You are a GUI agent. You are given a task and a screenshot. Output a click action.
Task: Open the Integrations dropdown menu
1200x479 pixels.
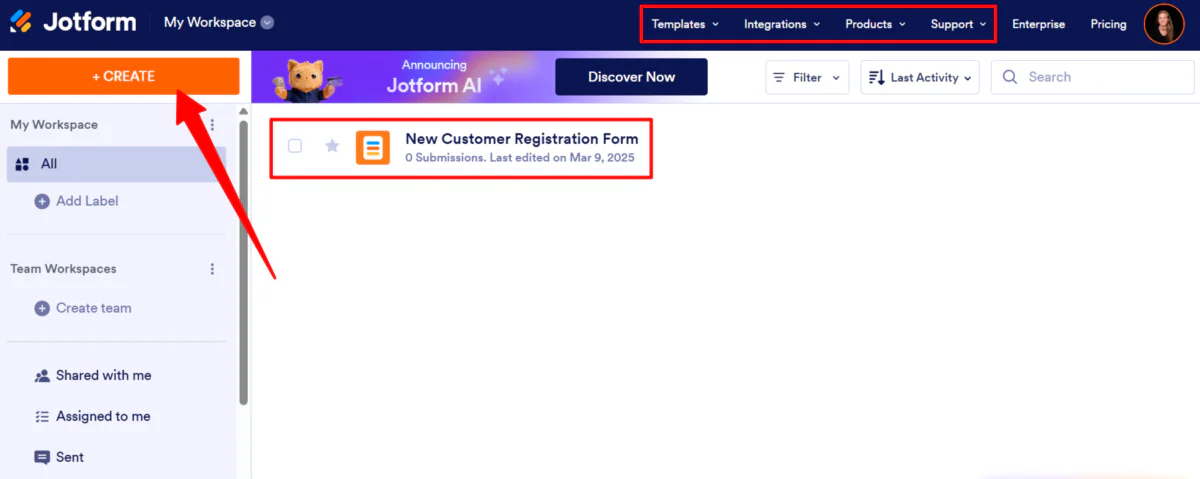782,24
